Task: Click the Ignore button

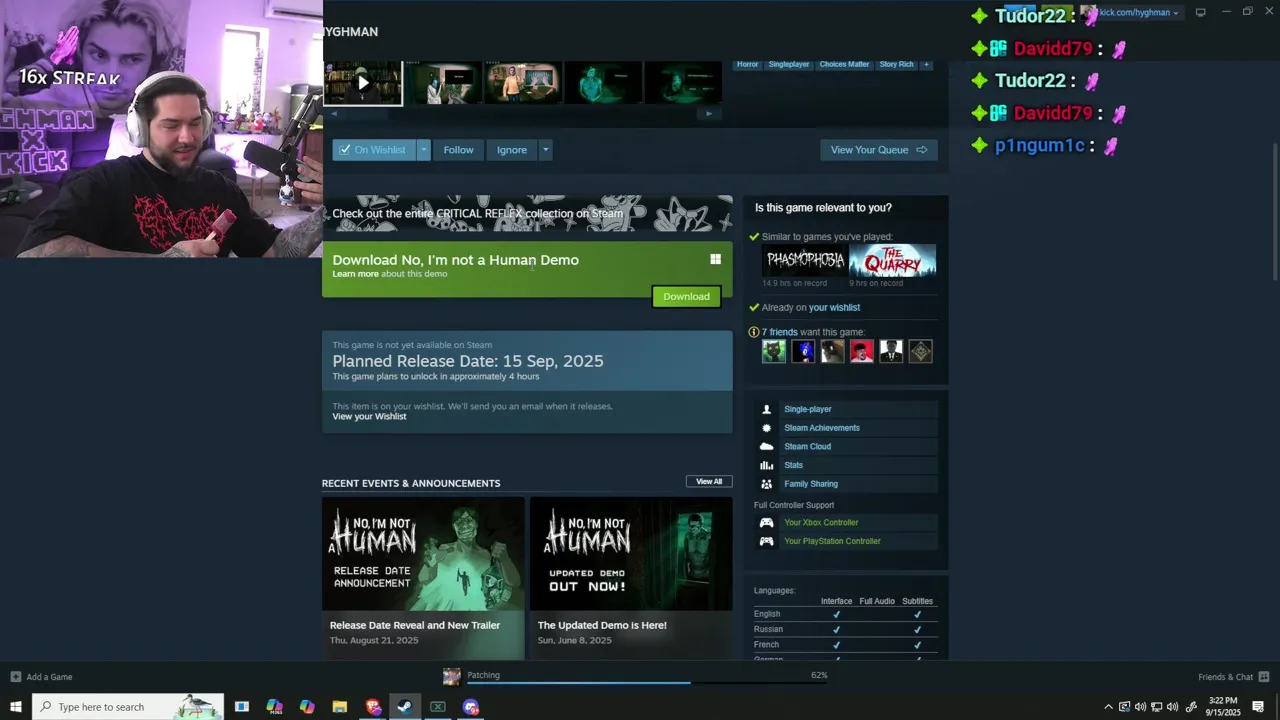Action: (511, 150)
